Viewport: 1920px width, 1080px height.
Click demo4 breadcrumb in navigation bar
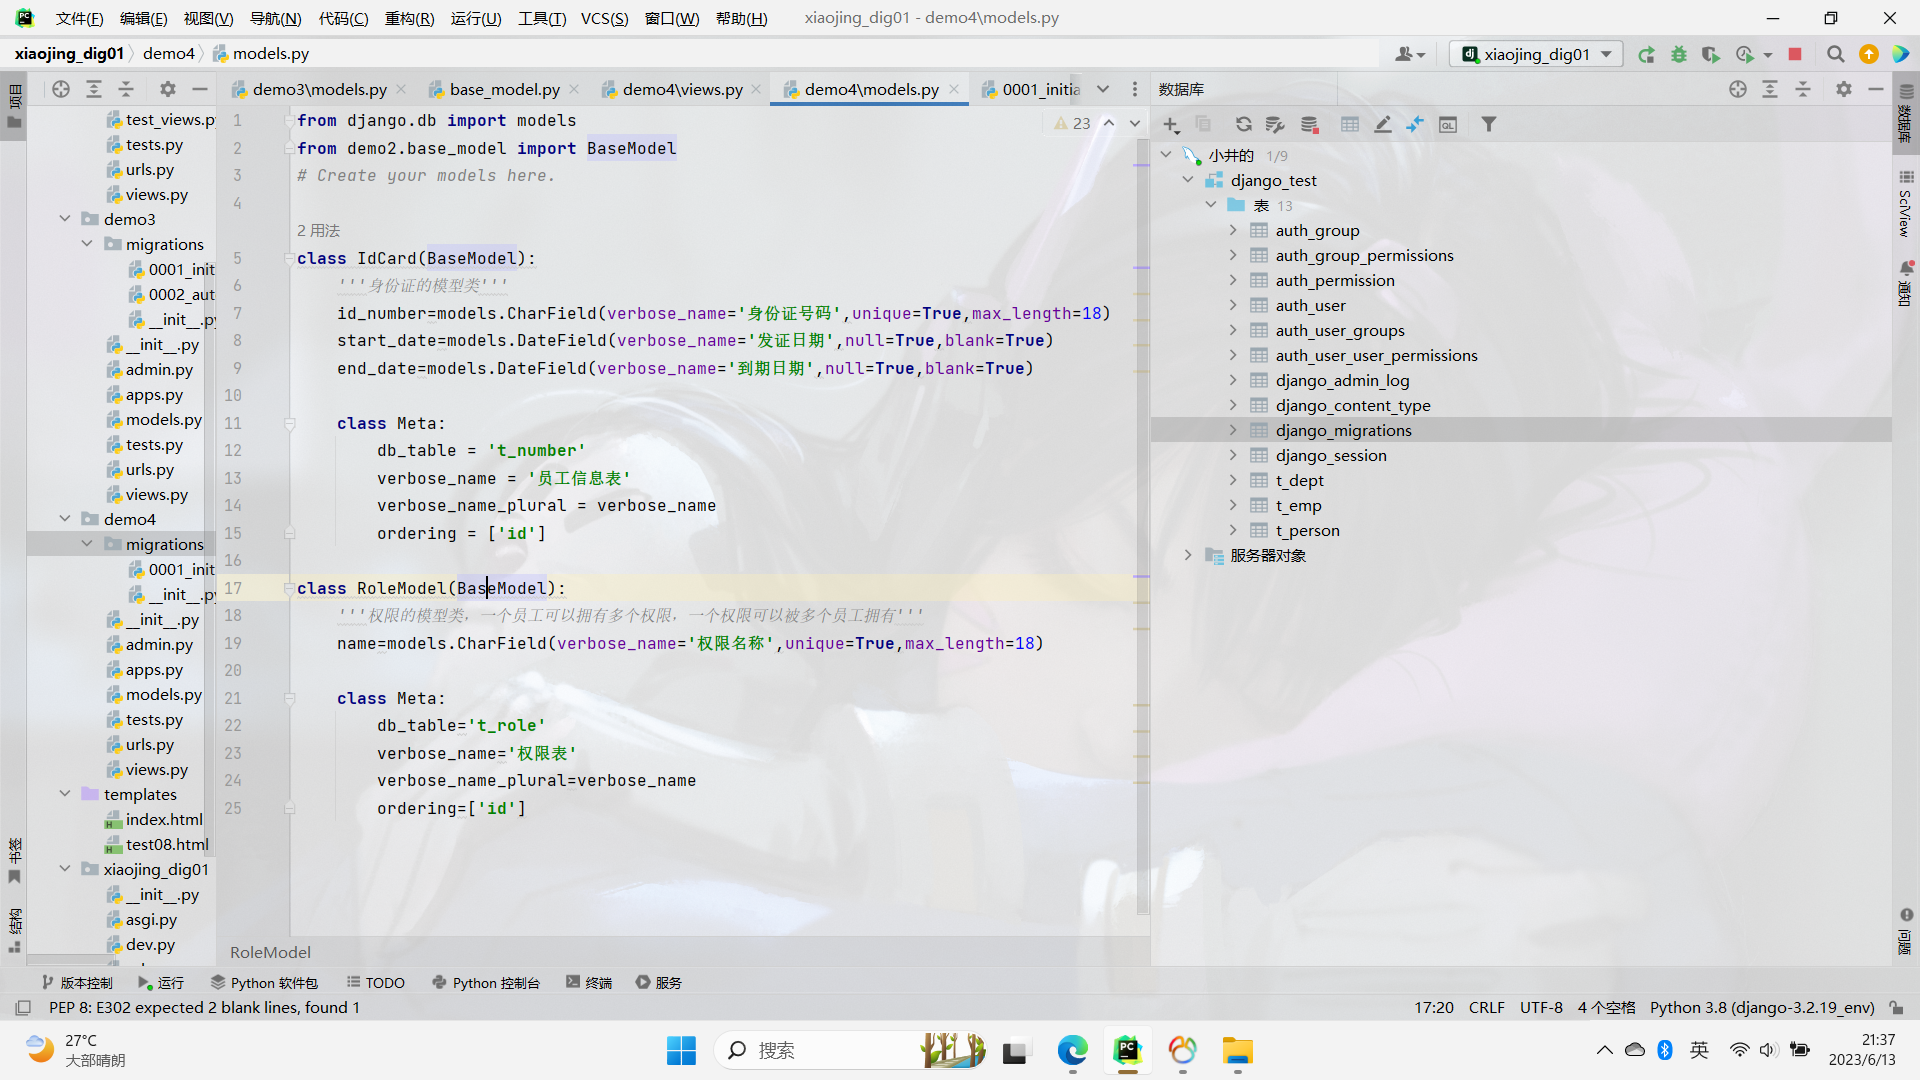(168, 53)
